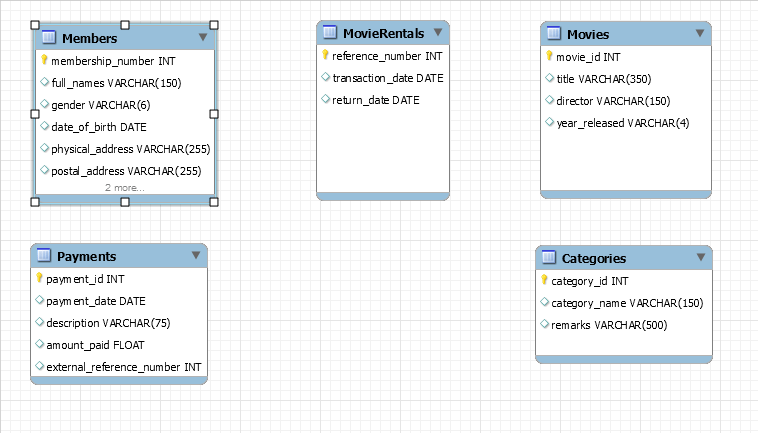Click the movie_id primary key icon

coord(549,56)
